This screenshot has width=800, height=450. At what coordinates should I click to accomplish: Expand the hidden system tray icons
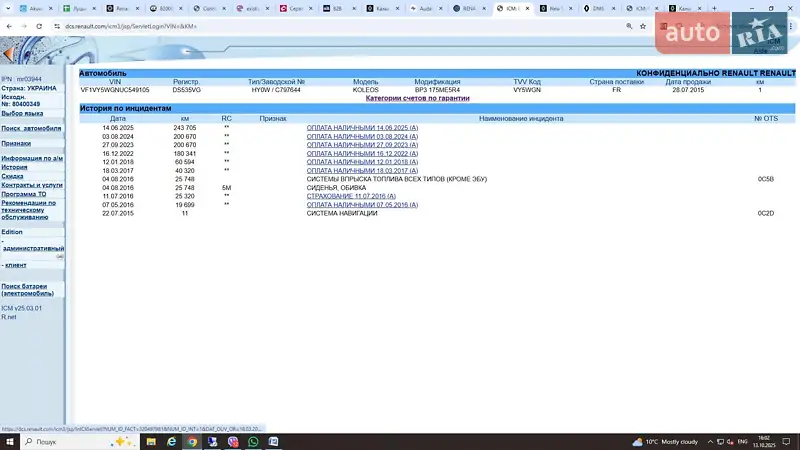pos(708,441)
